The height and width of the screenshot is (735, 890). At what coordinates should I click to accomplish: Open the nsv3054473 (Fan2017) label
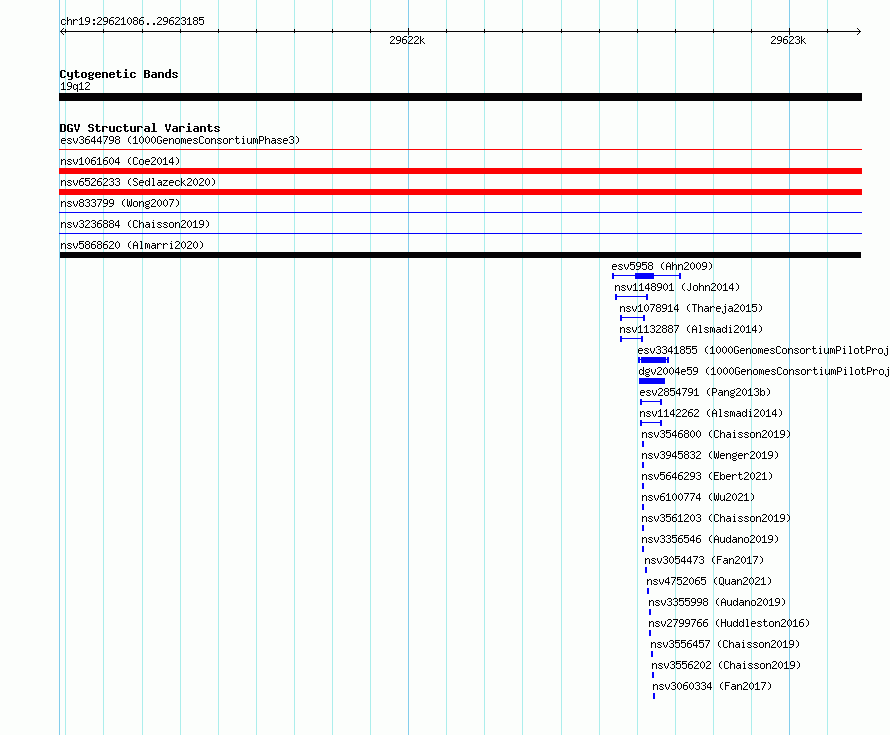[x=704, y=560]
